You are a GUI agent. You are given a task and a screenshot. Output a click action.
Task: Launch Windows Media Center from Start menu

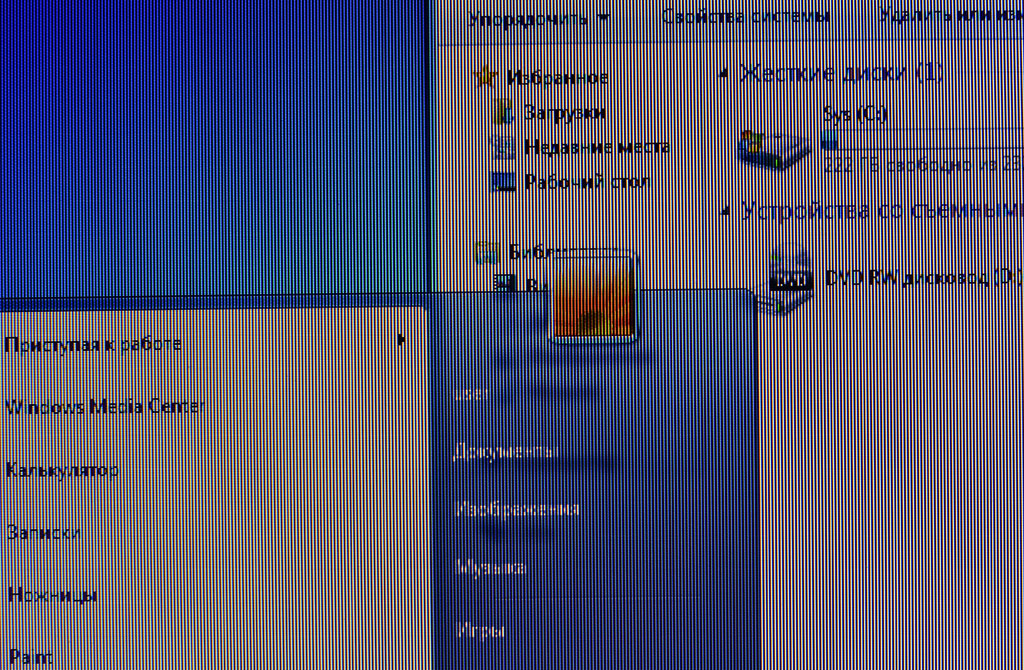click(105, 407)
